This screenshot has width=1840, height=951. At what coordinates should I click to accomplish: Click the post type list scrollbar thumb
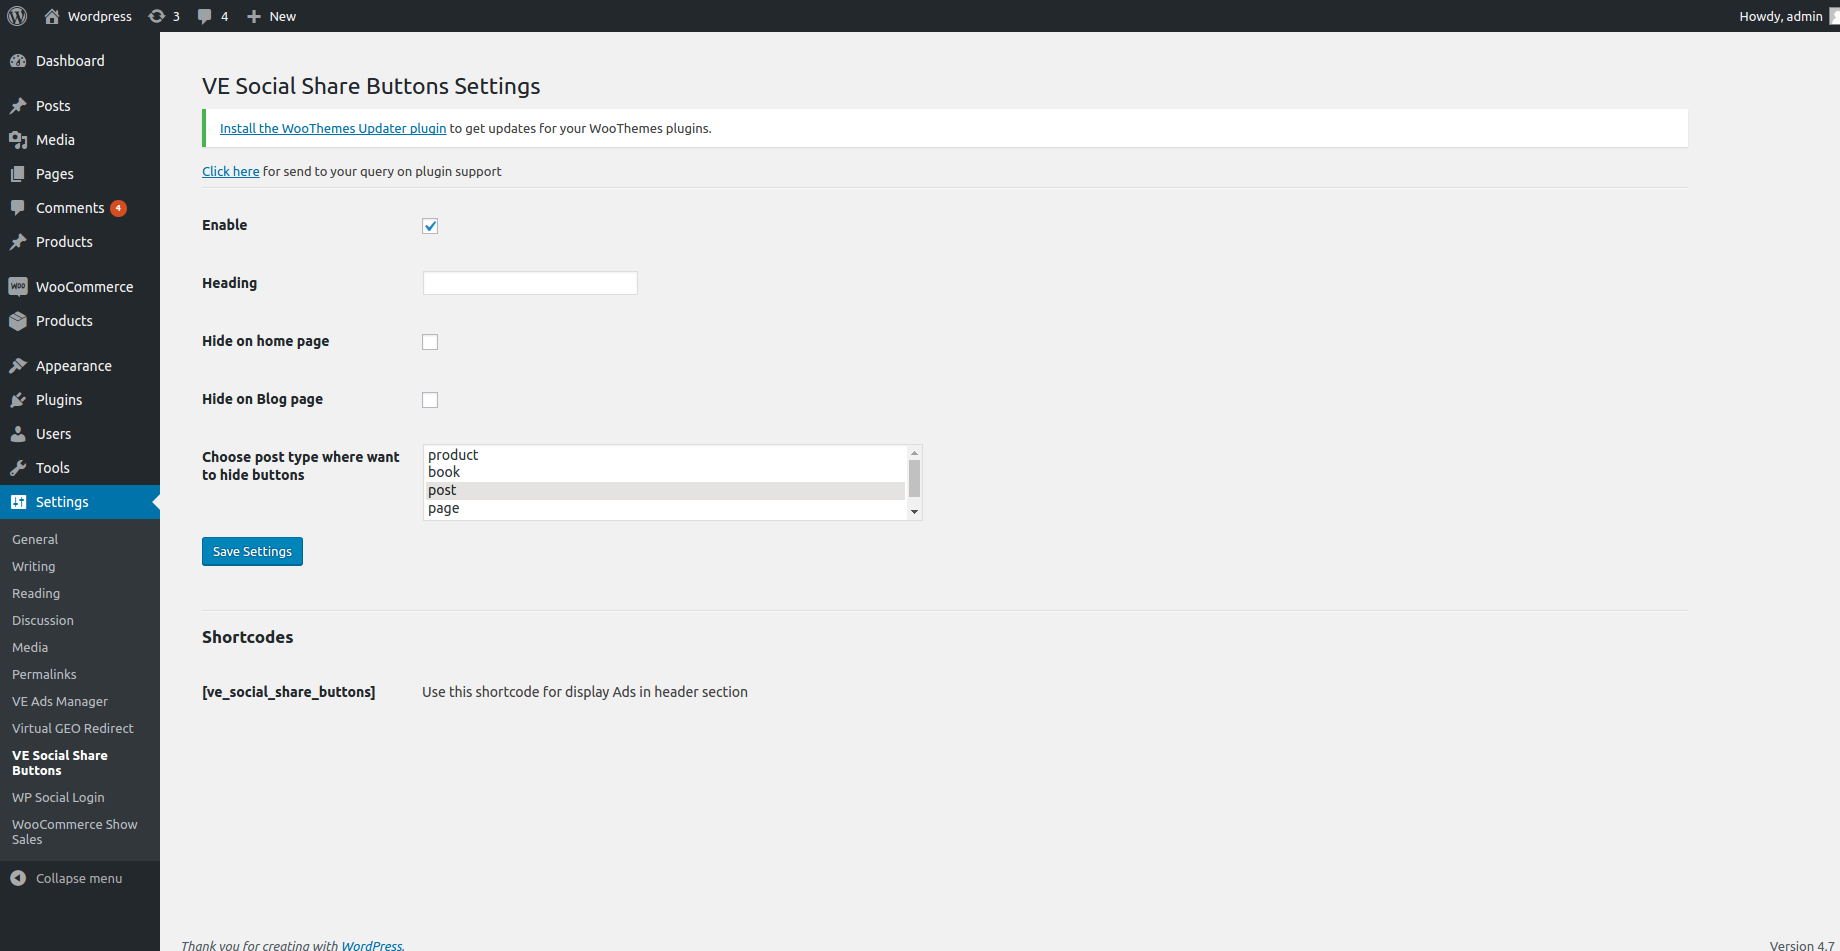tap(914, 479)
